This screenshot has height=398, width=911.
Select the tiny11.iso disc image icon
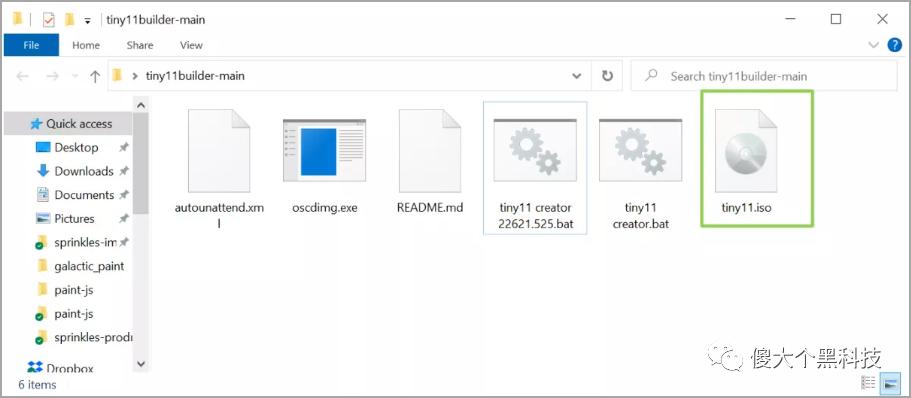pos(746,150)
